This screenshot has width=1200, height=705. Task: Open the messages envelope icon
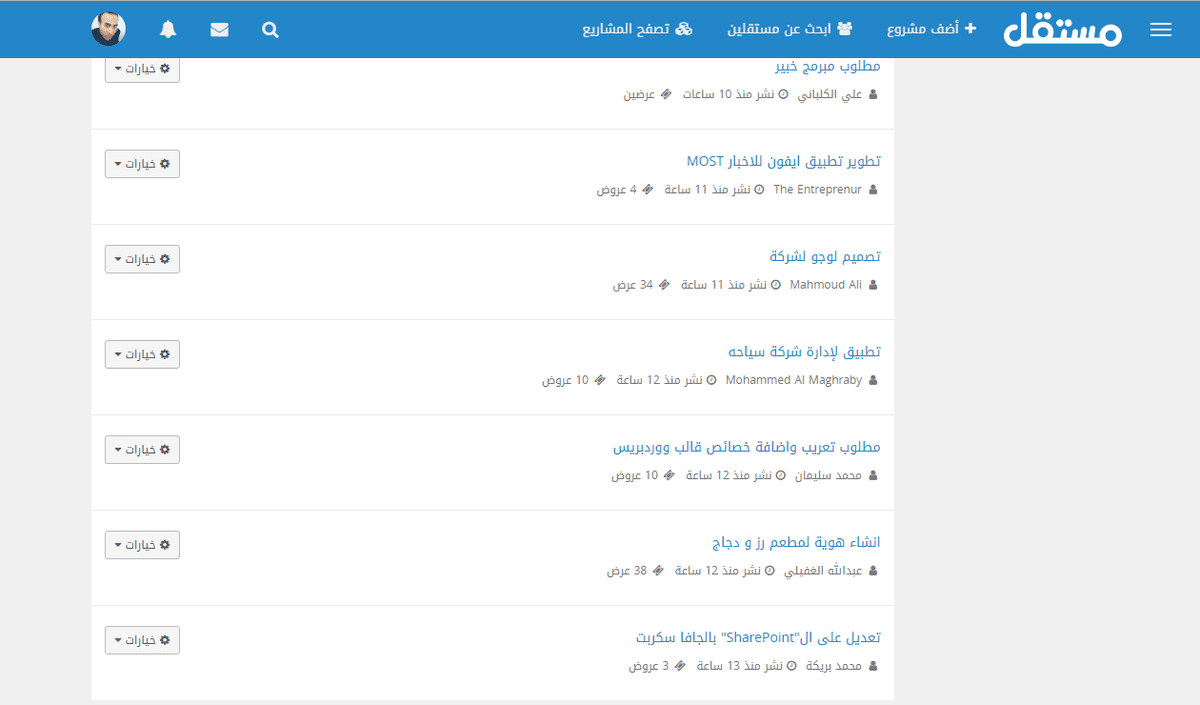pos(219,30)
